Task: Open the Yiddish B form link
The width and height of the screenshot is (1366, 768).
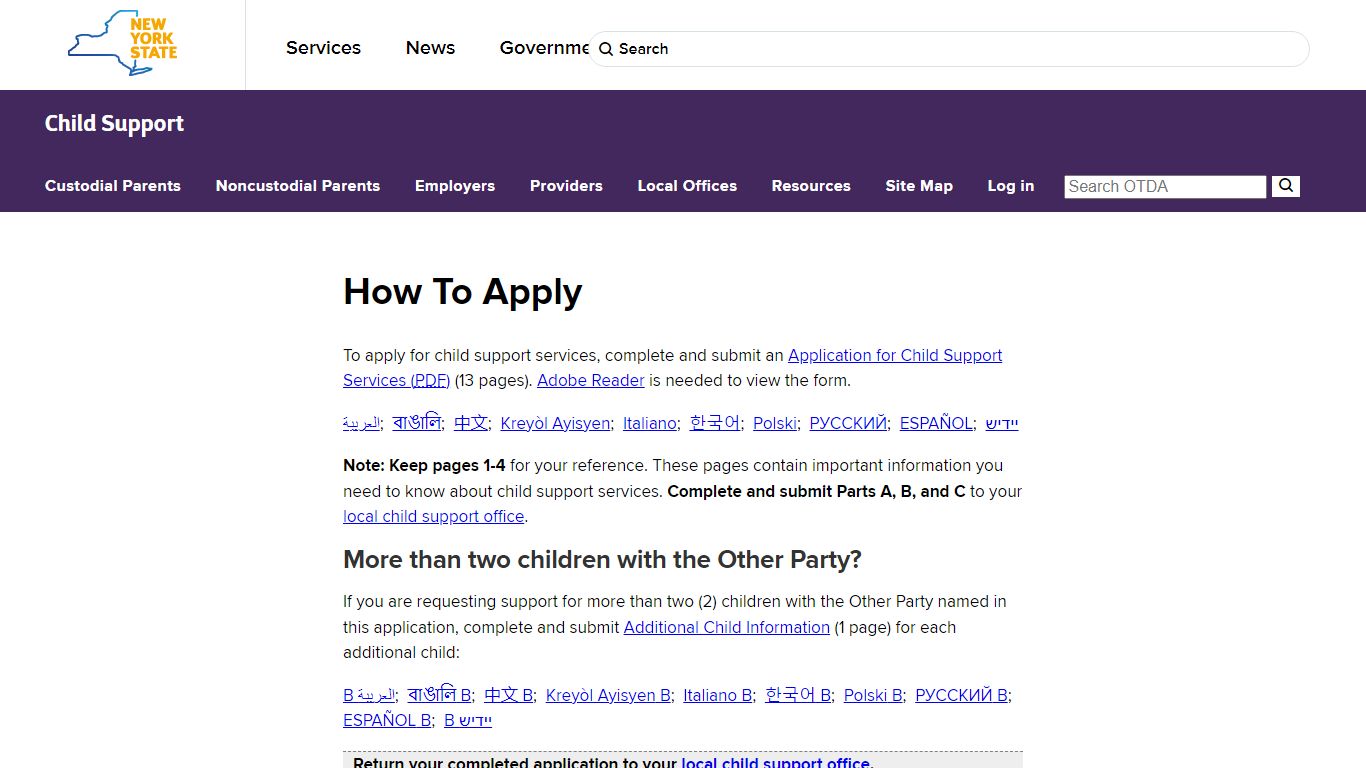Action: tap(468, 720)
